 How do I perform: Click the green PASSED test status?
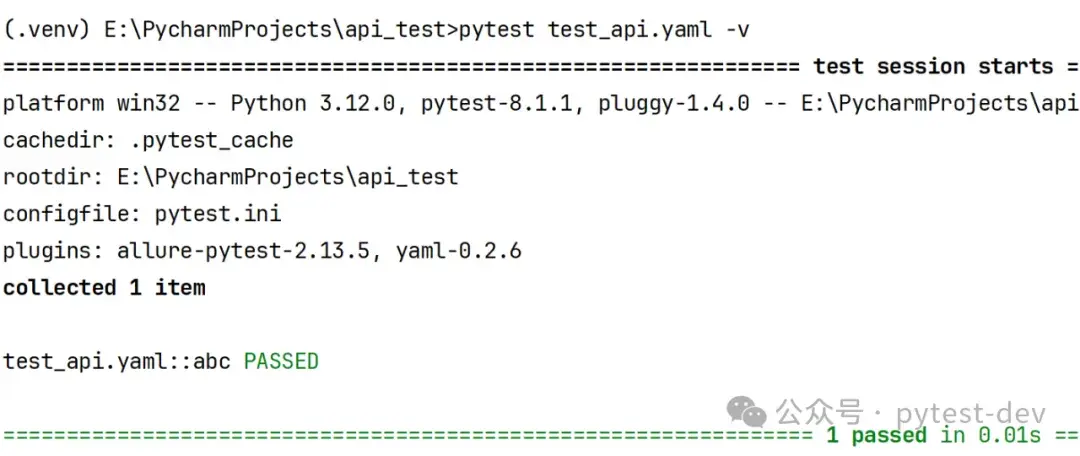(281, 361)
